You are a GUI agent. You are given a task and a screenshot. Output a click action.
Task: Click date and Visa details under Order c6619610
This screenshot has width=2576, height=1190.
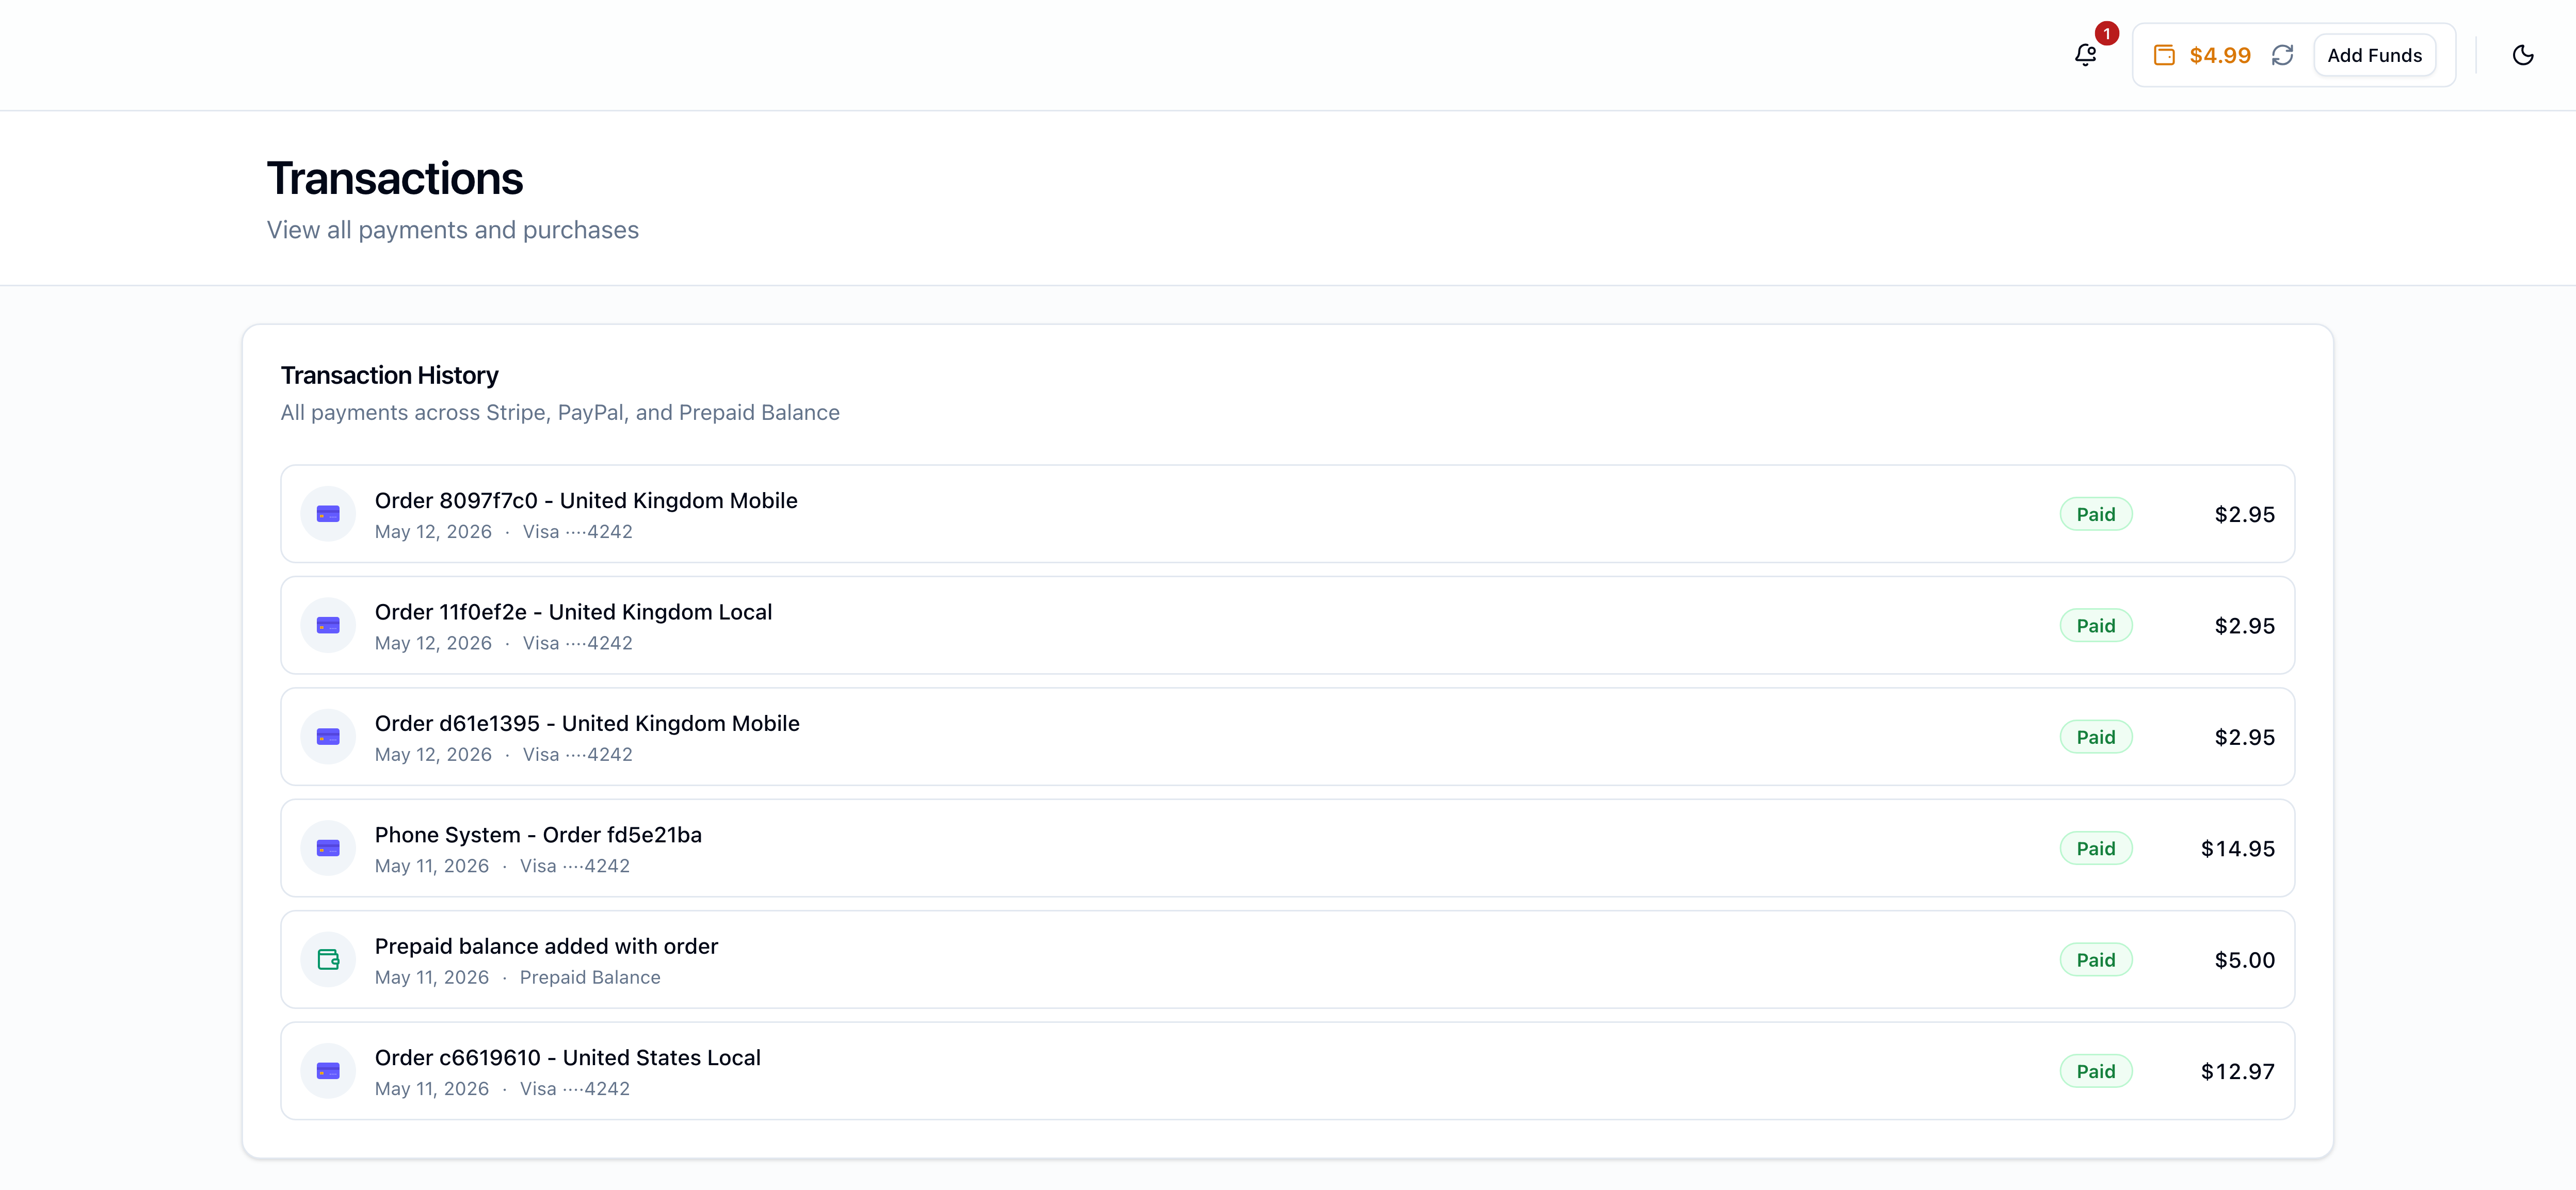pyautogui.click(x=502, y=1089)
